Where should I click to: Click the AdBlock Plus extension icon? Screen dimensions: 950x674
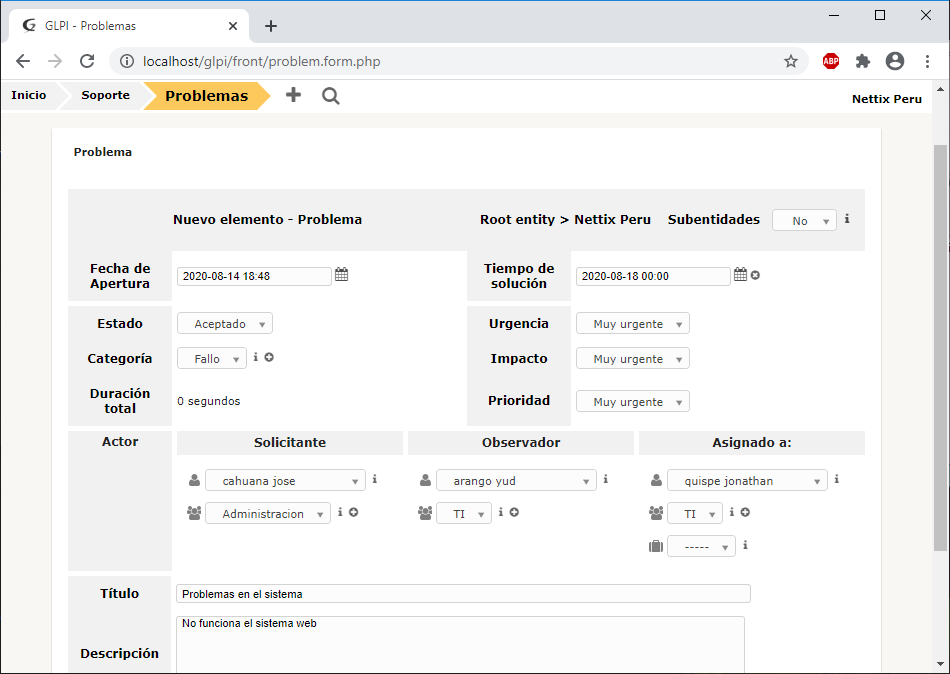tap(831, 61)
